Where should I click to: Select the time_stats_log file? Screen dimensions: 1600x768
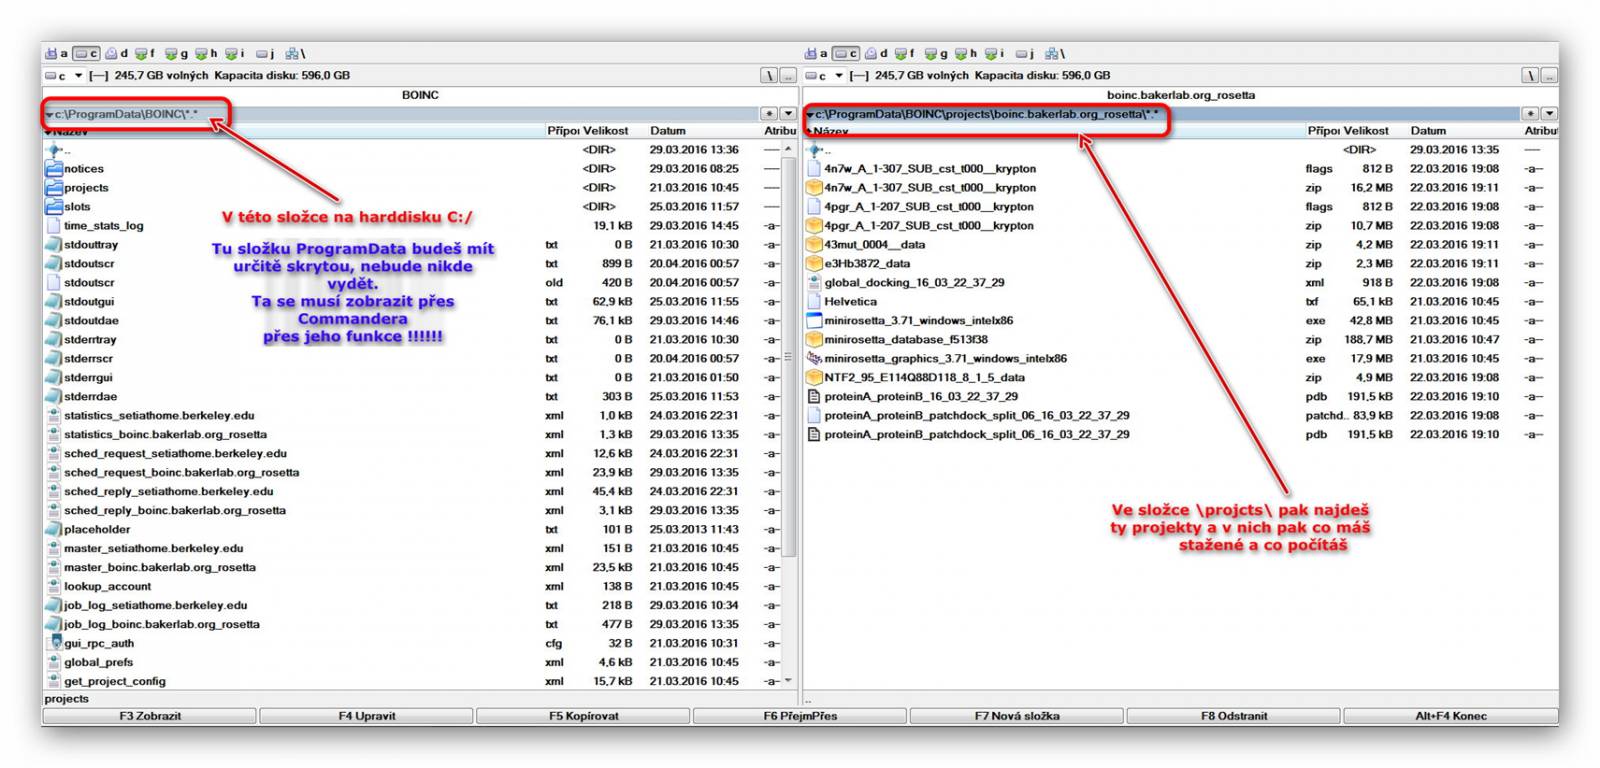[x=103, y=226]
